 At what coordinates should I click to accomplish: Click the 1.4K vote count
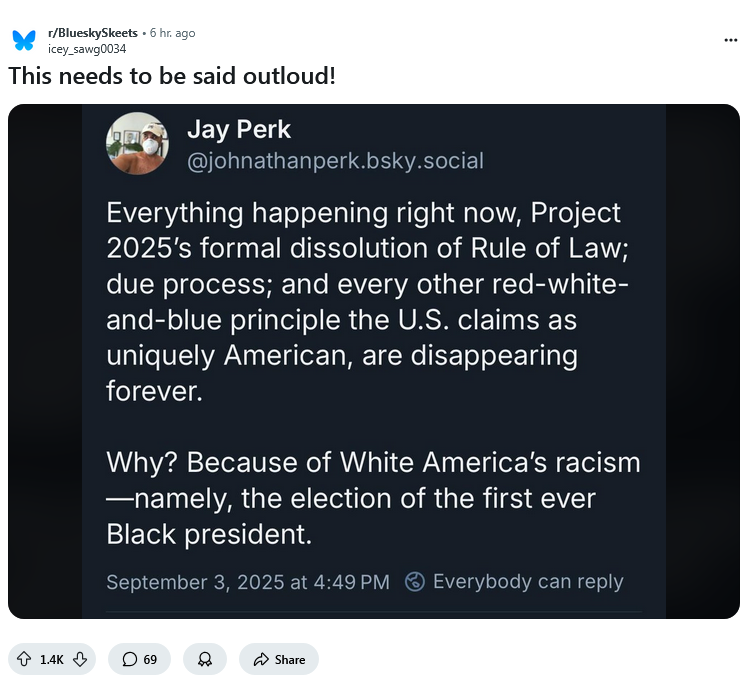pos(52,659)
